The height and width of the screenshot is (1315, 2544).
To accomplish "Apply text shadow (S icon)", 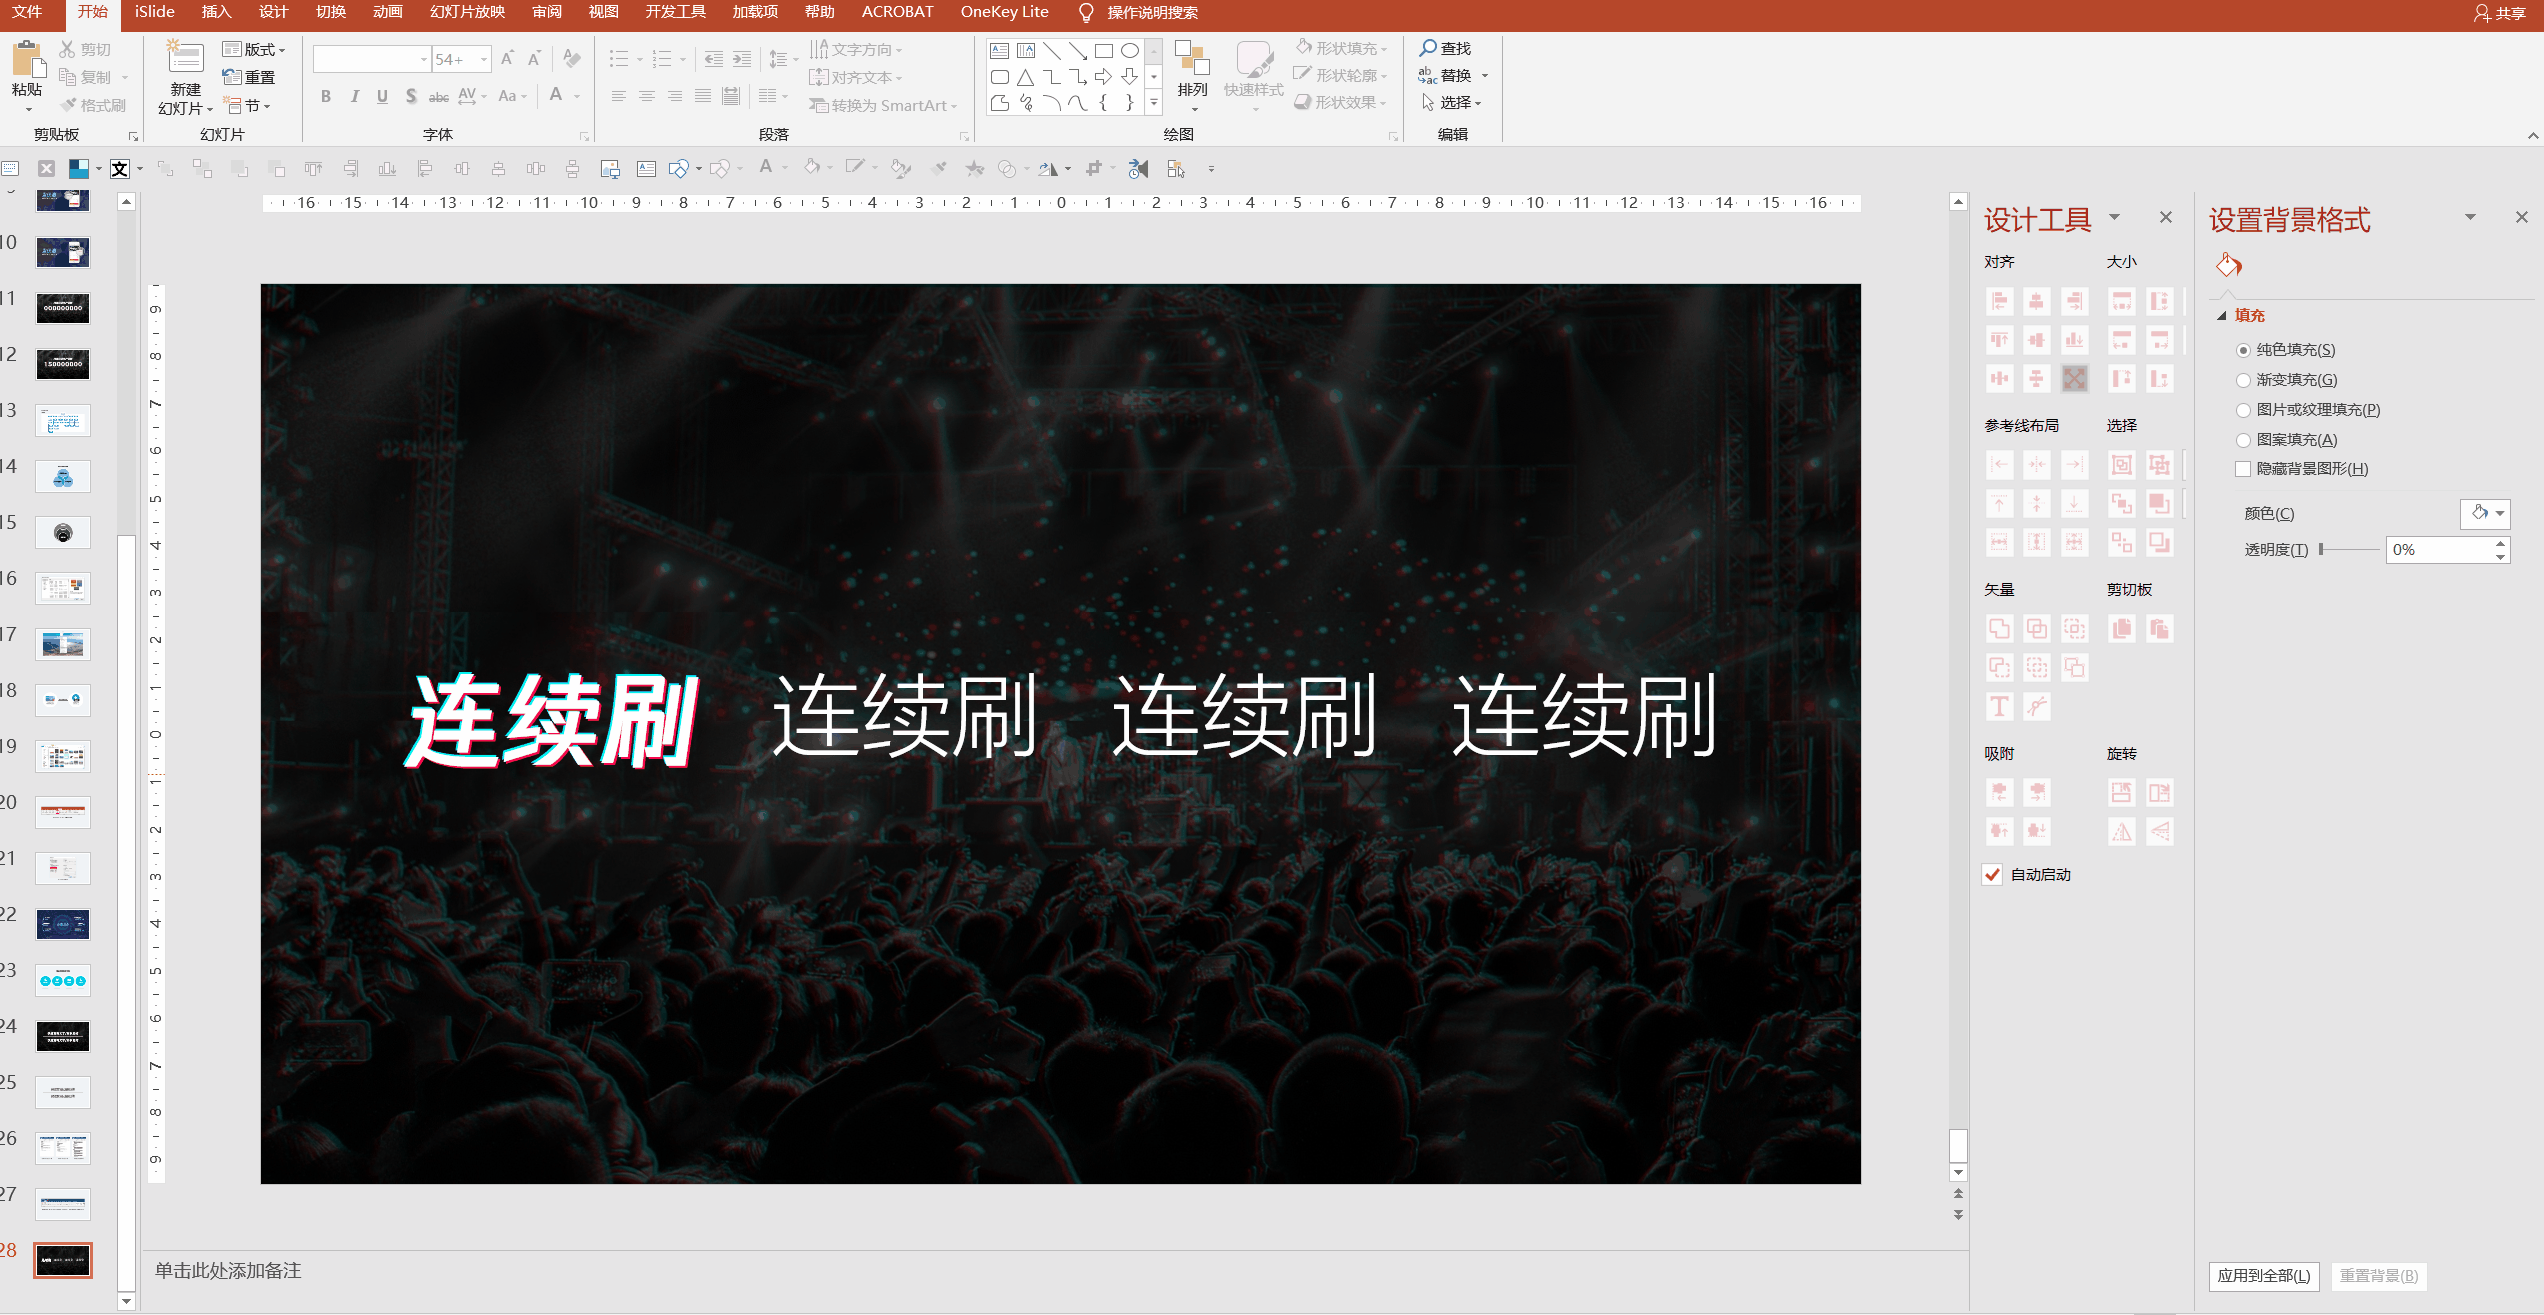I will (411, 96).
